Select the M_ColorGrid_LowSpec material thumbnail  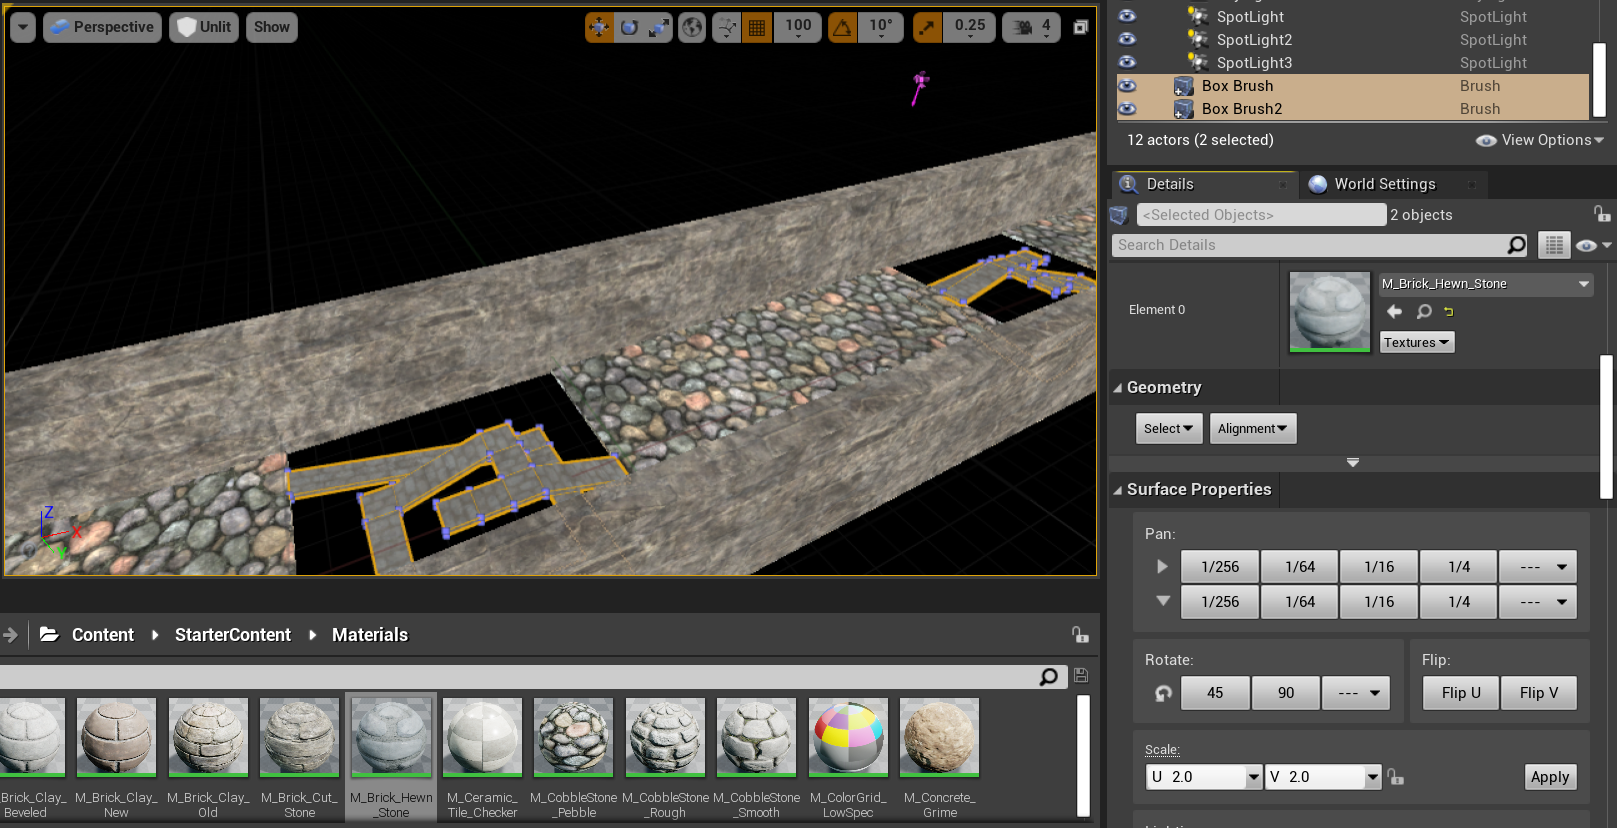pos(848,737)
